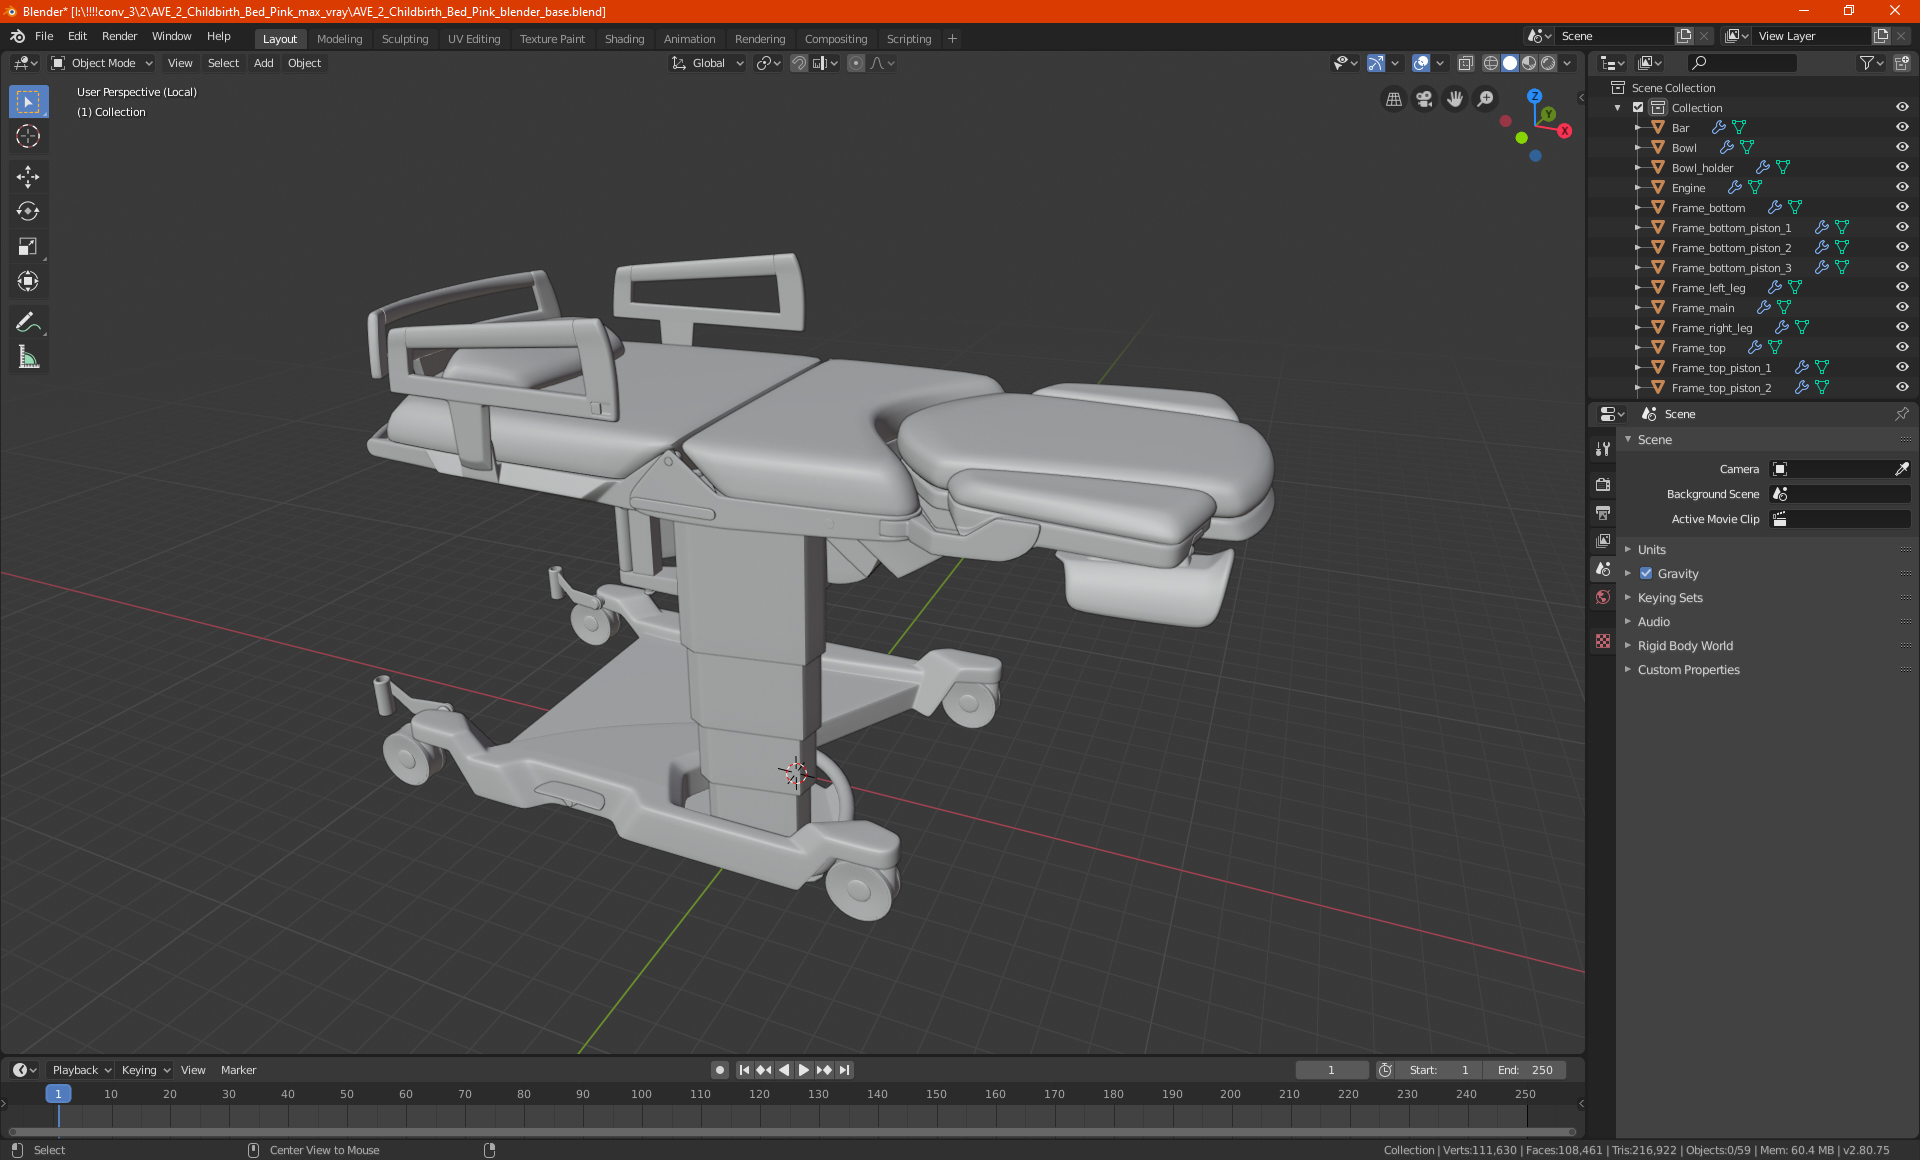Open the Output properties tab
Viewport: 1920px width, 1160px height.
click(x=1603, y=513)
